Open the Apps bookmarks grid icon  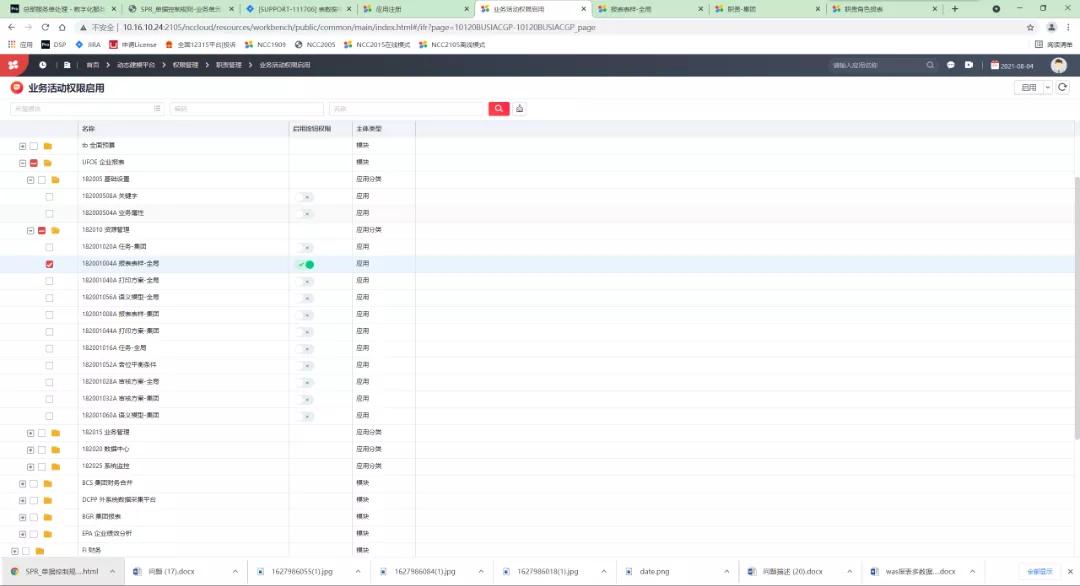coord(11,44)
